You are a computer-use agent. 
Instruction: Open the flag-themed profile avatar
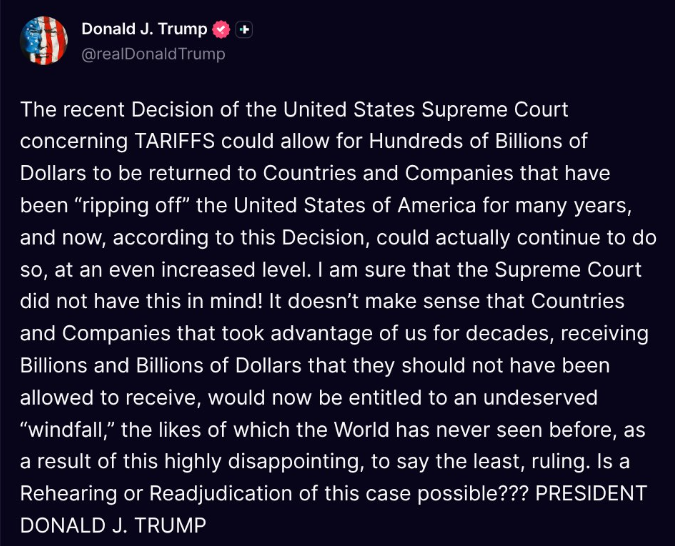click(44, 41)
